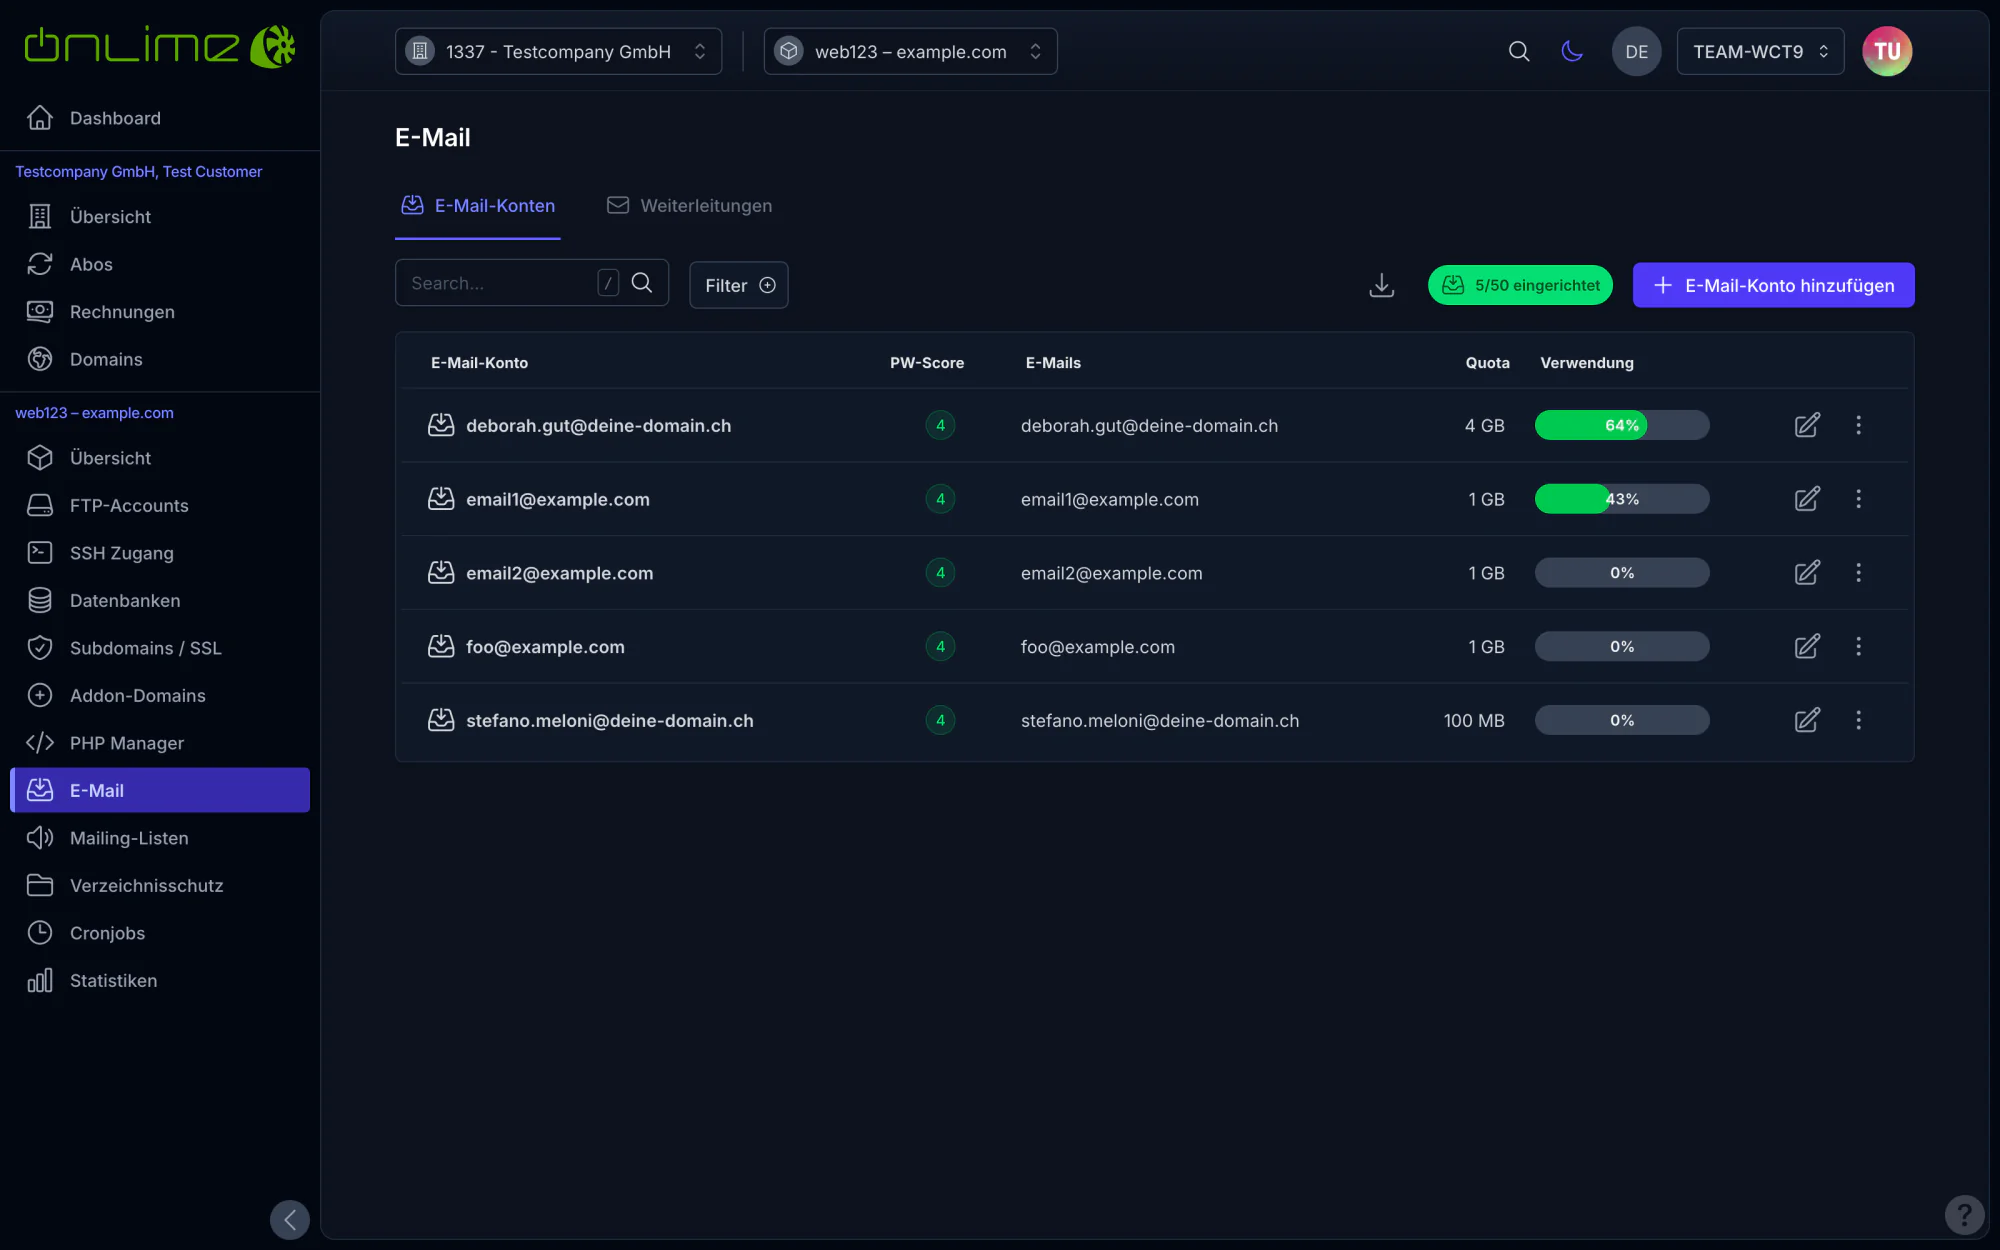This screenshot has height=1250, width=2000.
Task: Click the account name email1@example.com in E-Mail-Konto column
Action: [558, 499]
